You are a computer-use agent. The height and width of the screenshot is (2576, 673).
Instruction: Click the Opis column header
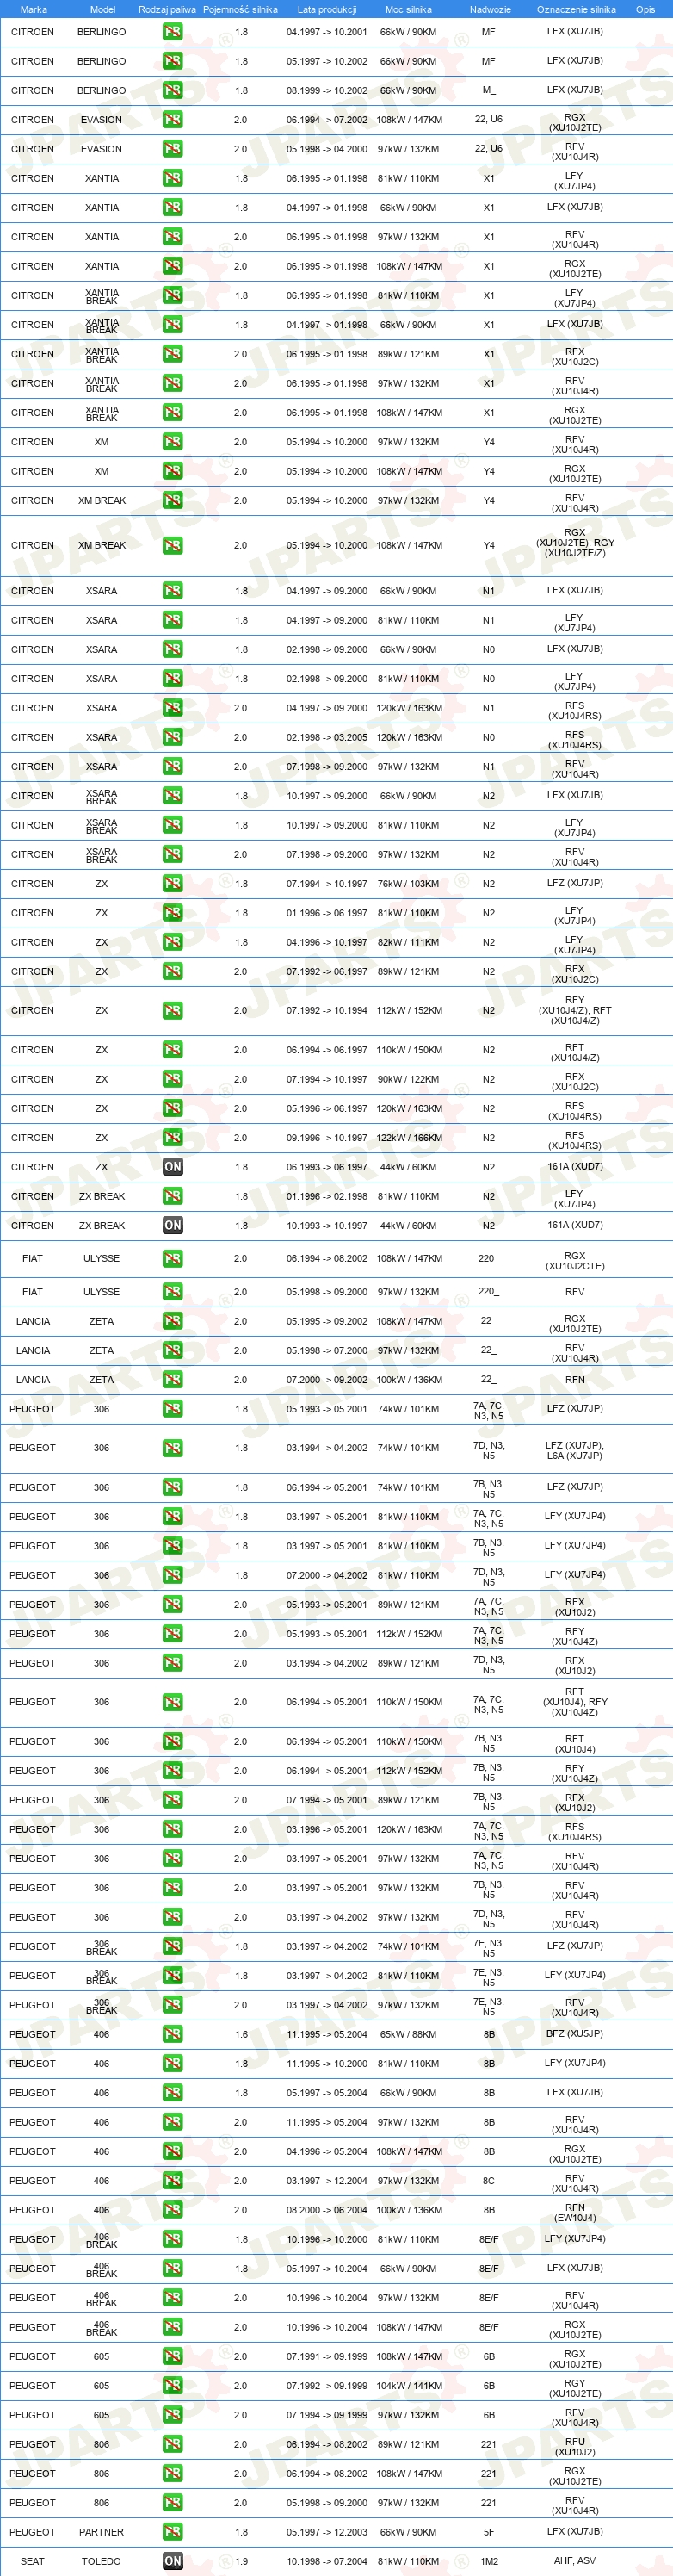click(645, 9)
